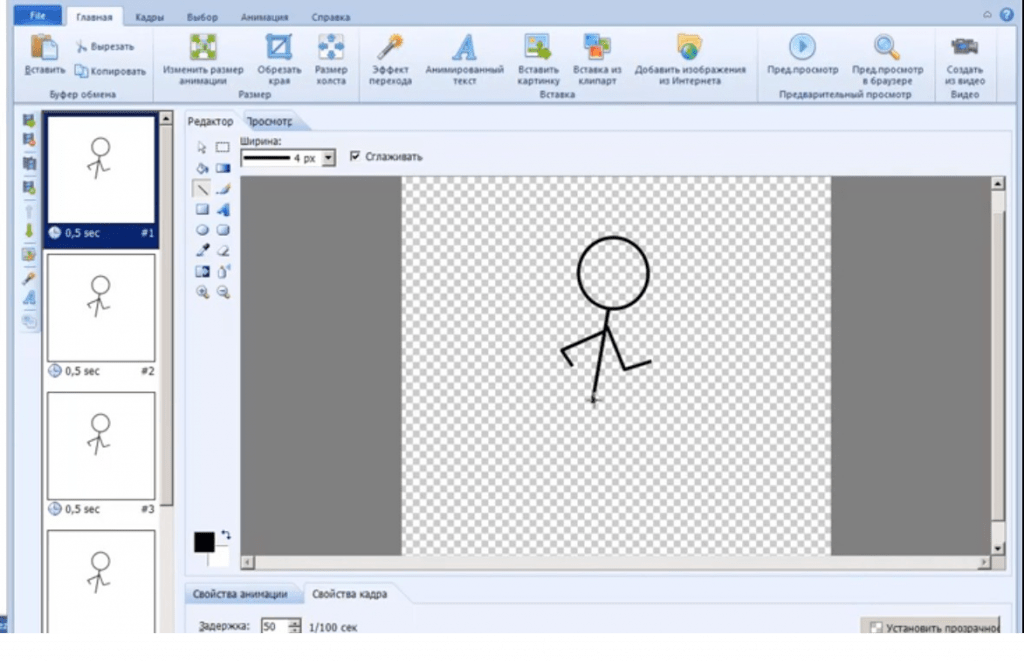Add an Эффект перехода transition effect
This screenshot has height=662, width=1024.
[x=390, y=59]
